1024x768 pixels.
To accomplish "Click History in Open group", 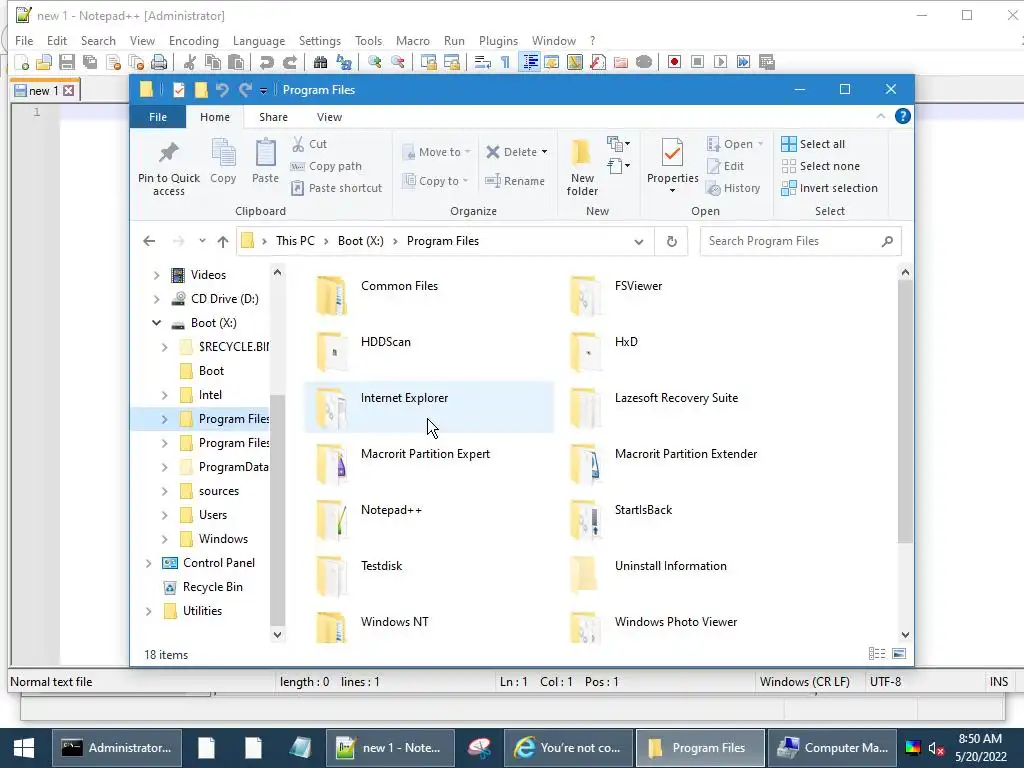I will click(x=734, y=188).
